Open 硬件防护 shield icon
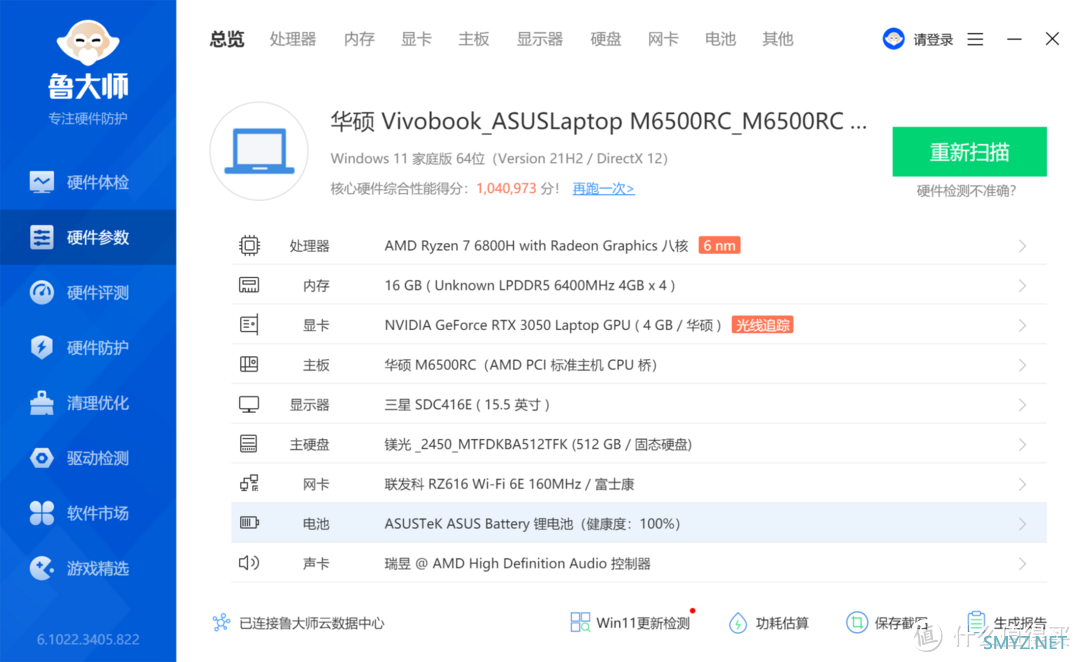Viewport: 1080px width, 662px height. (x=41, y=347)
